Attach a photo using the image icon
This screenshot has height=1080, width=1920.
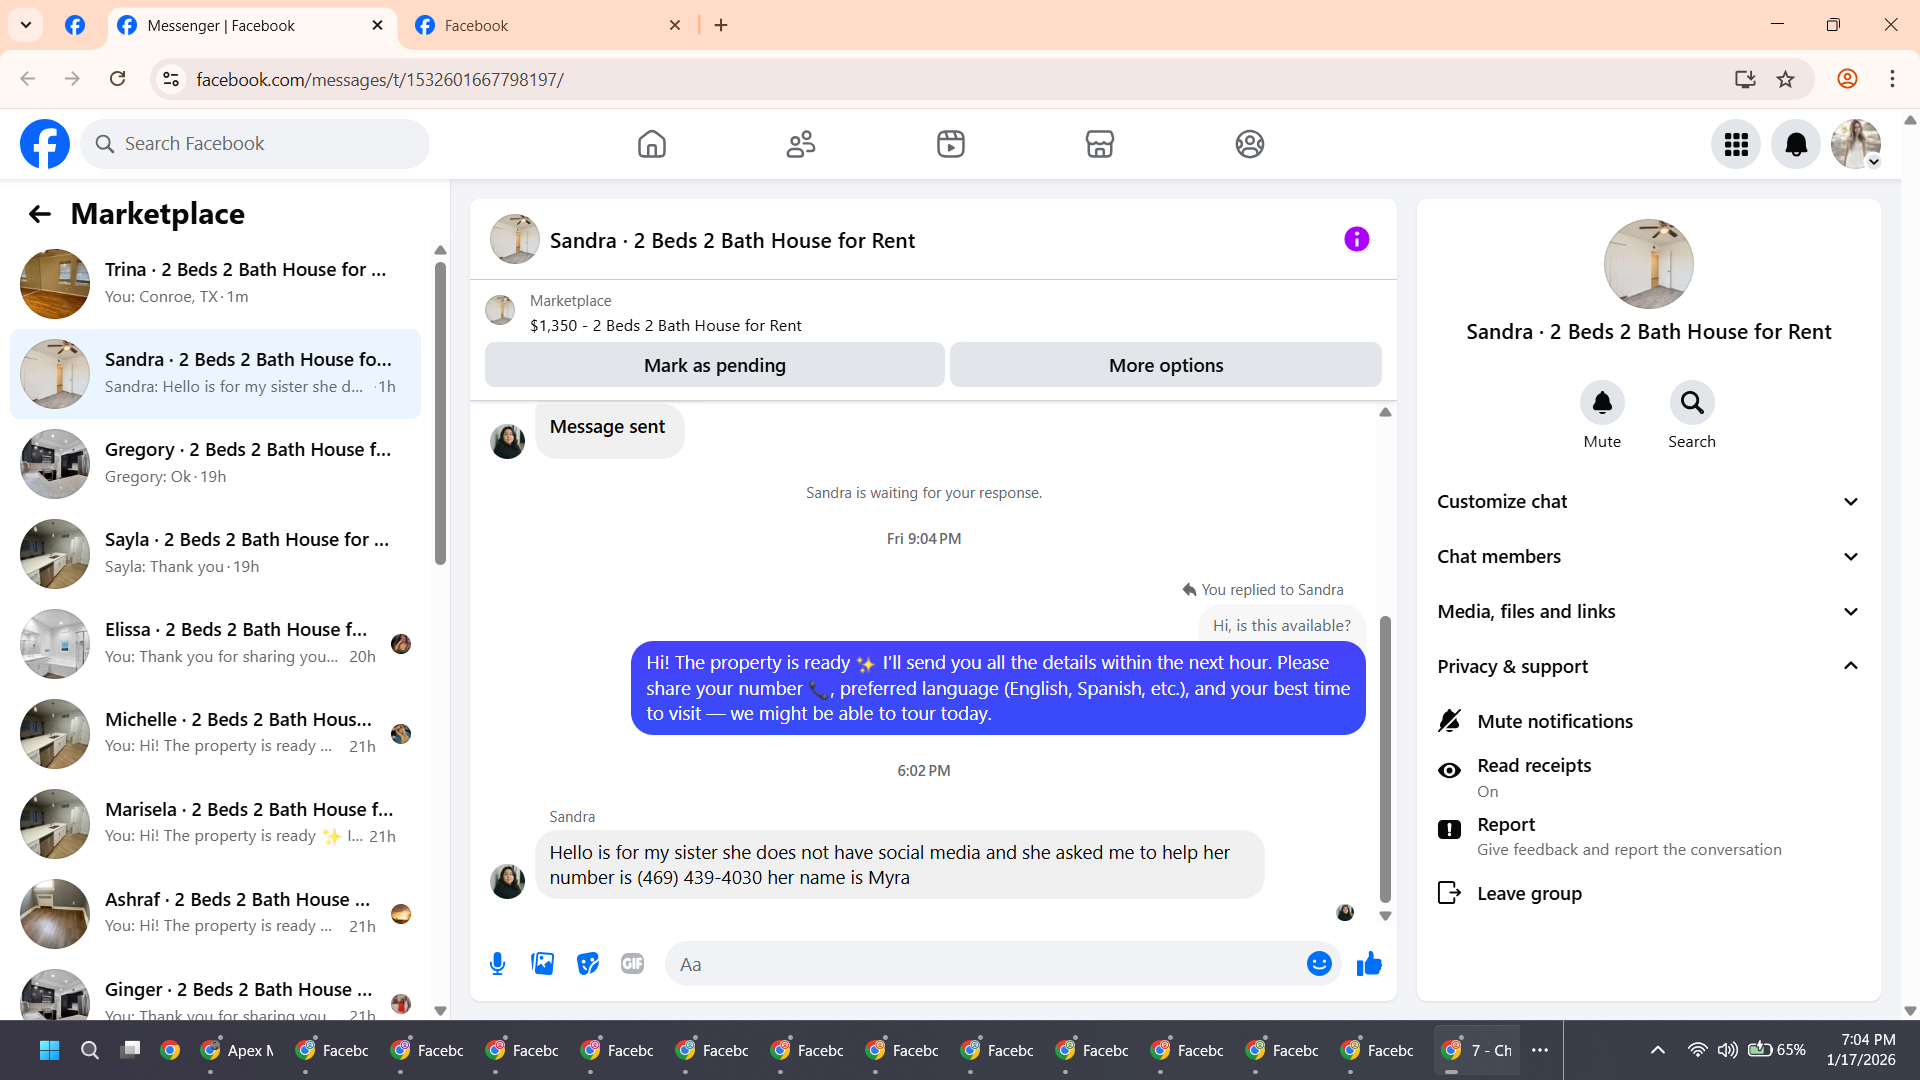click(x=542, y=964)
